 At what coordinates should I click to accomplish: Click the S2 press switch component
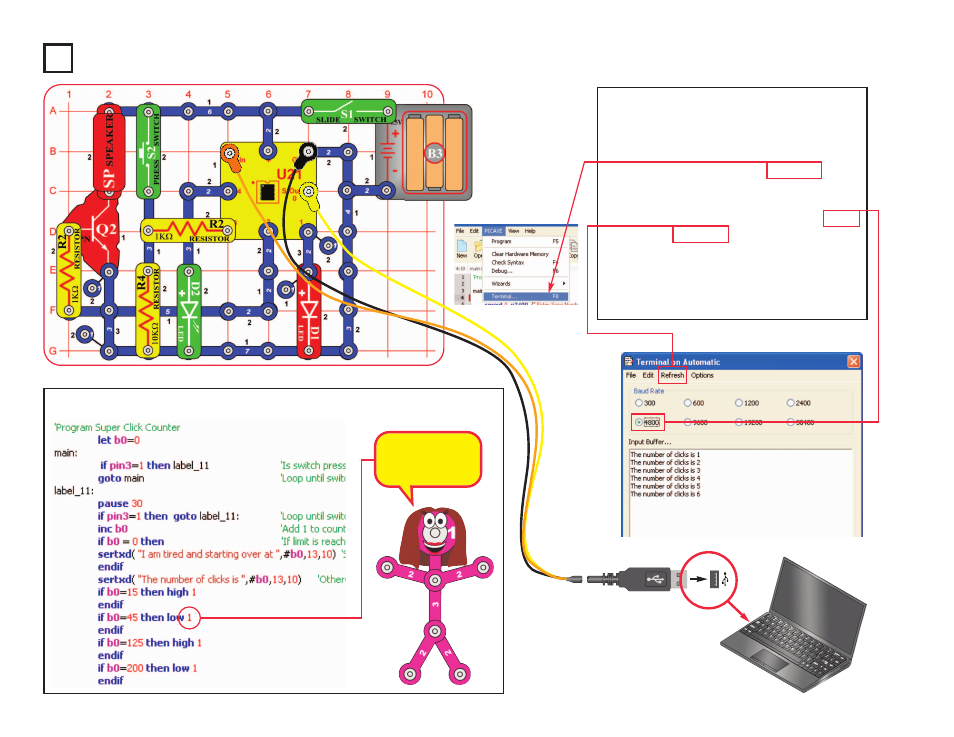[x=148, y=151]
